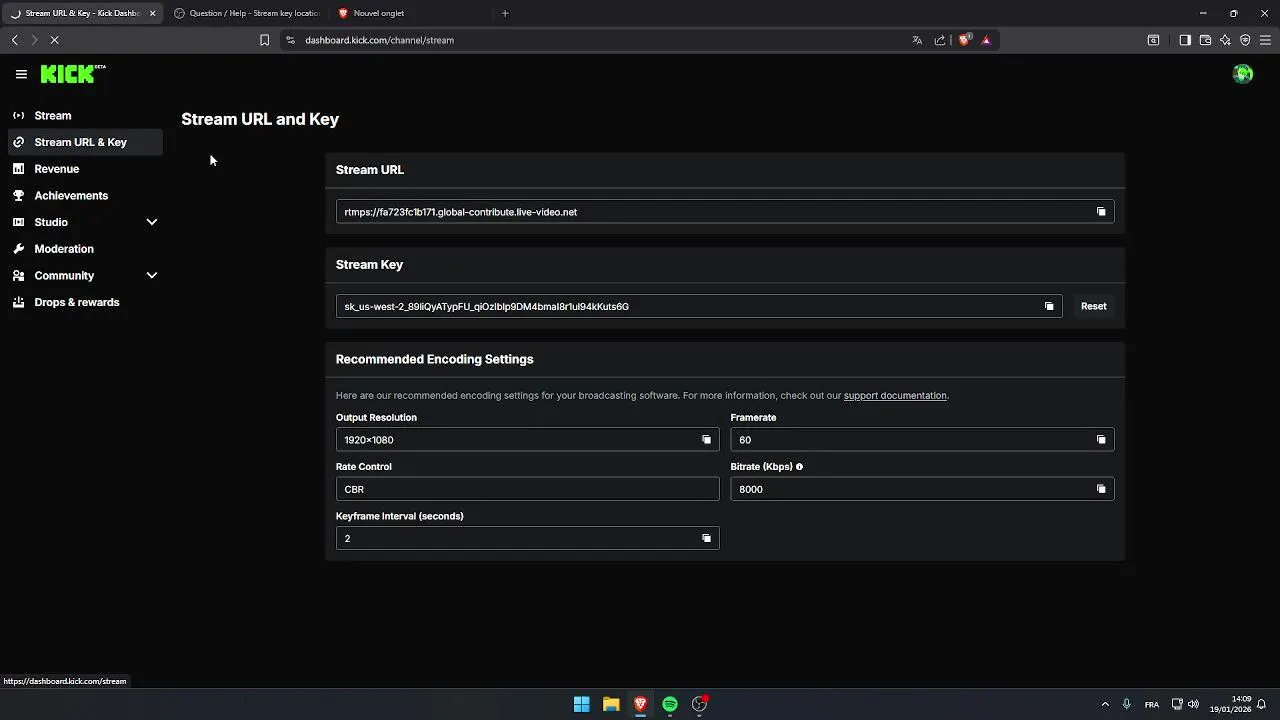
Task: Close the Stream URL & Key browser tab
Action: coord(152,13)
